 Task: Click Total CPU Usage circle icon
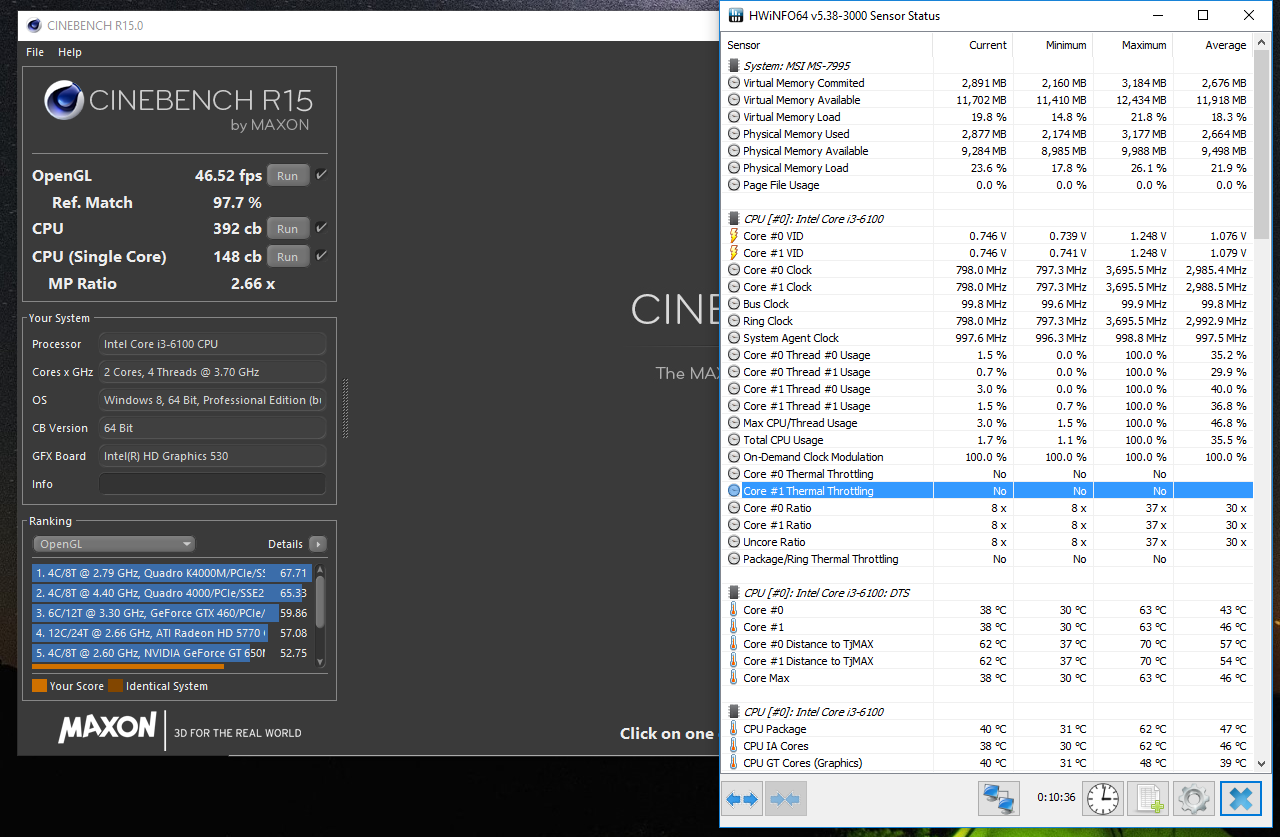[x=734, y=440]
